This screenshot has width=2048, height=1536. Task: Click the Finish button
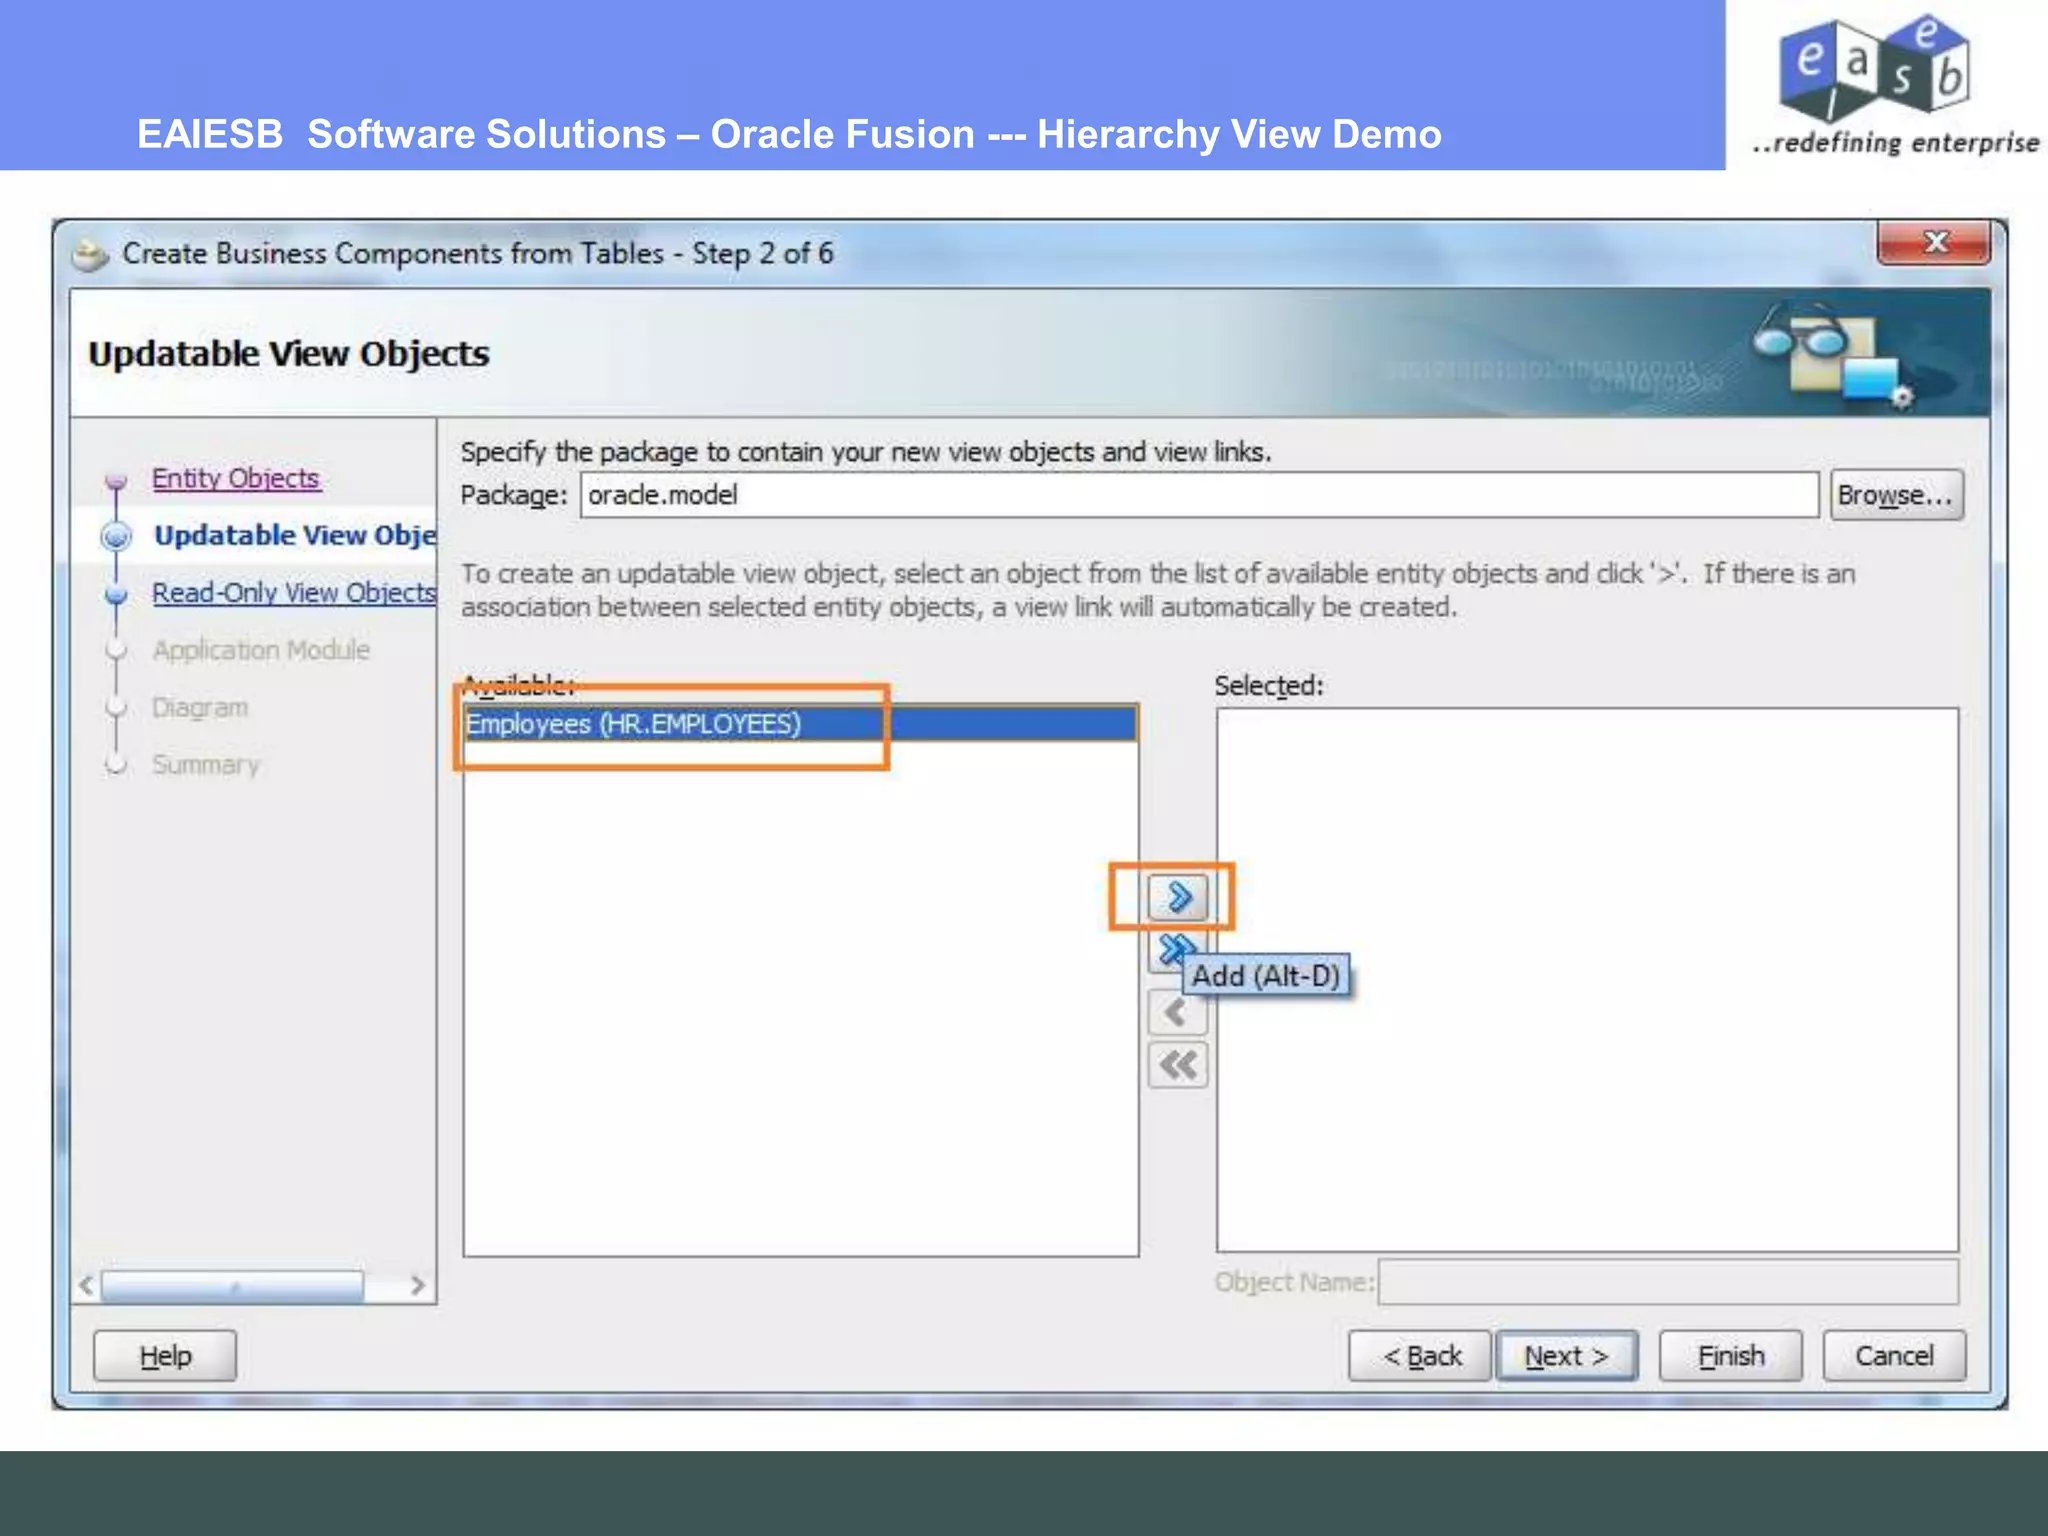point(1731,1356)
